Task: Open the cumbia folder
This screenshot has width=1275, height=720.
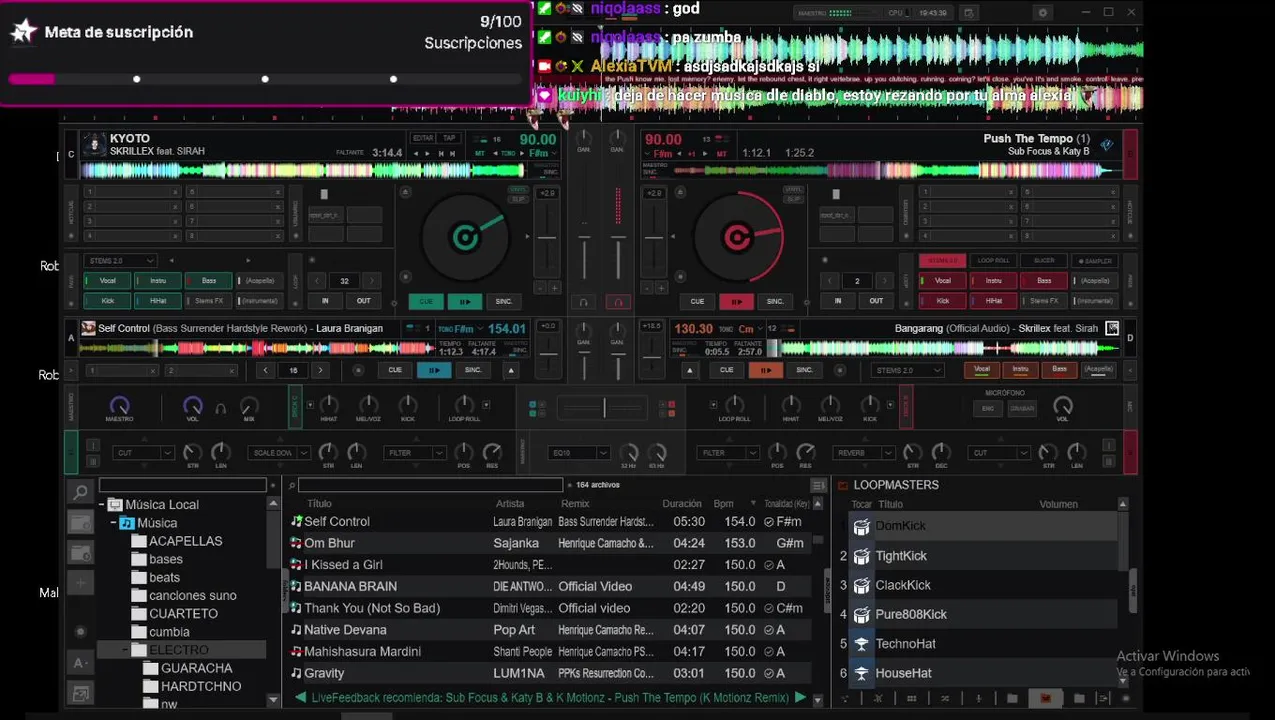Action: tap(168, 632)
